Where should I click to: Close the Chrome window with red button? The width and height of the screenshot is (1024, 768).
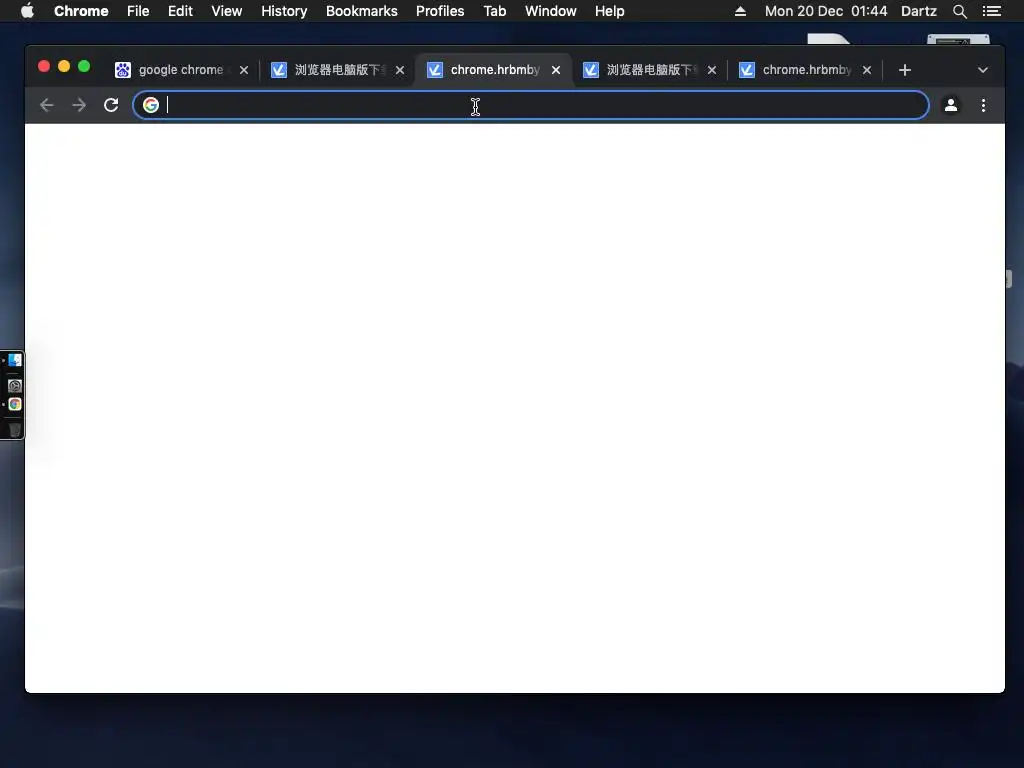click(x=44, y=66)
